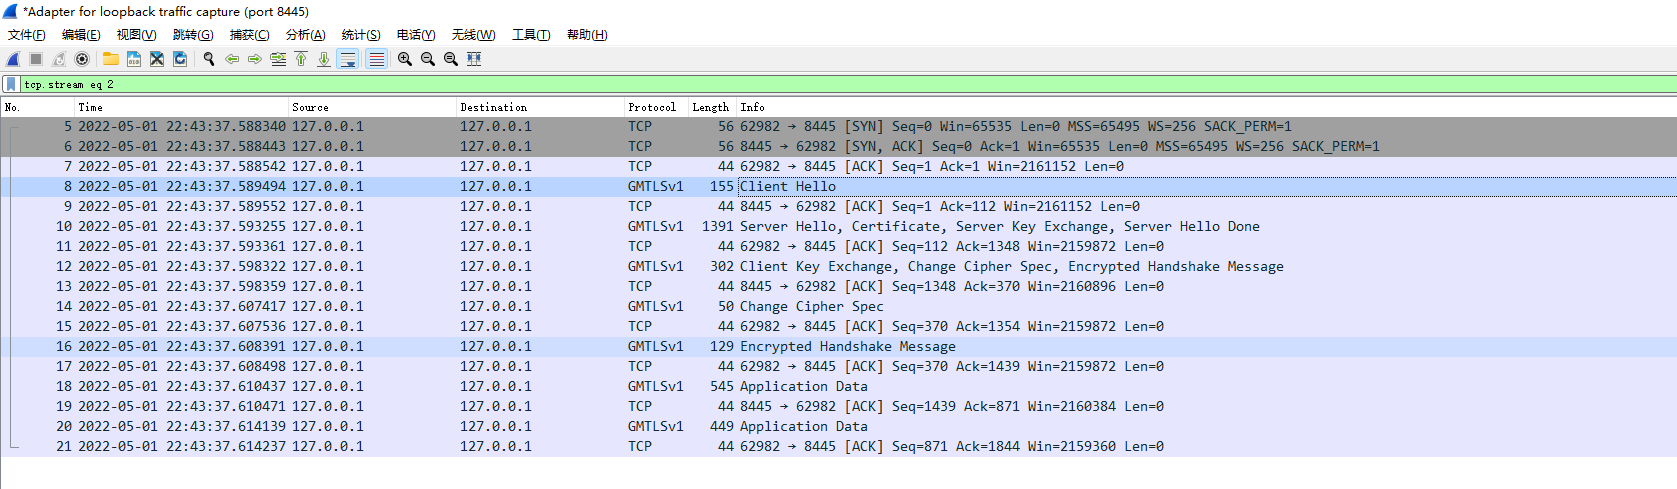Image resolution: width=1677 pixels, height=489 pixels.
Task: Reload the capture file
Action: (x=180, y=59)
